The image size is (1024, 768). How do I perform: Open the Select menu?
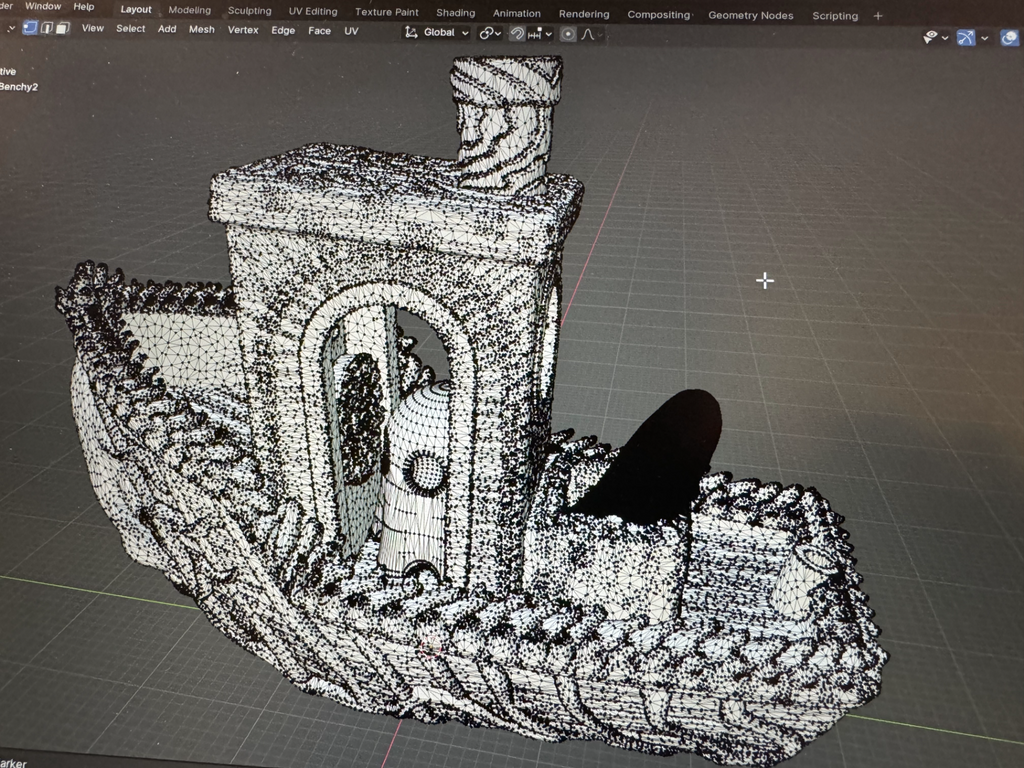[131, 28]
